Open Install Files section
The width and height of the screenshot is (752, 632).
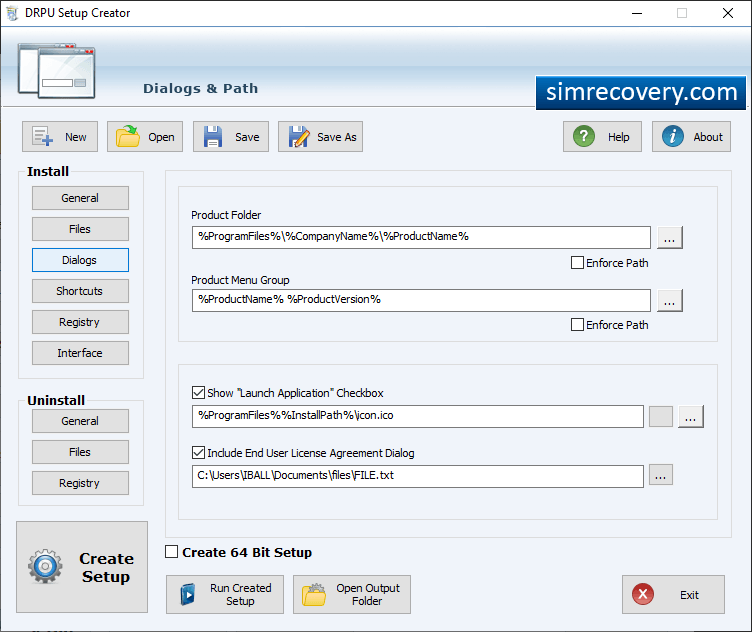tap(80, 229)
